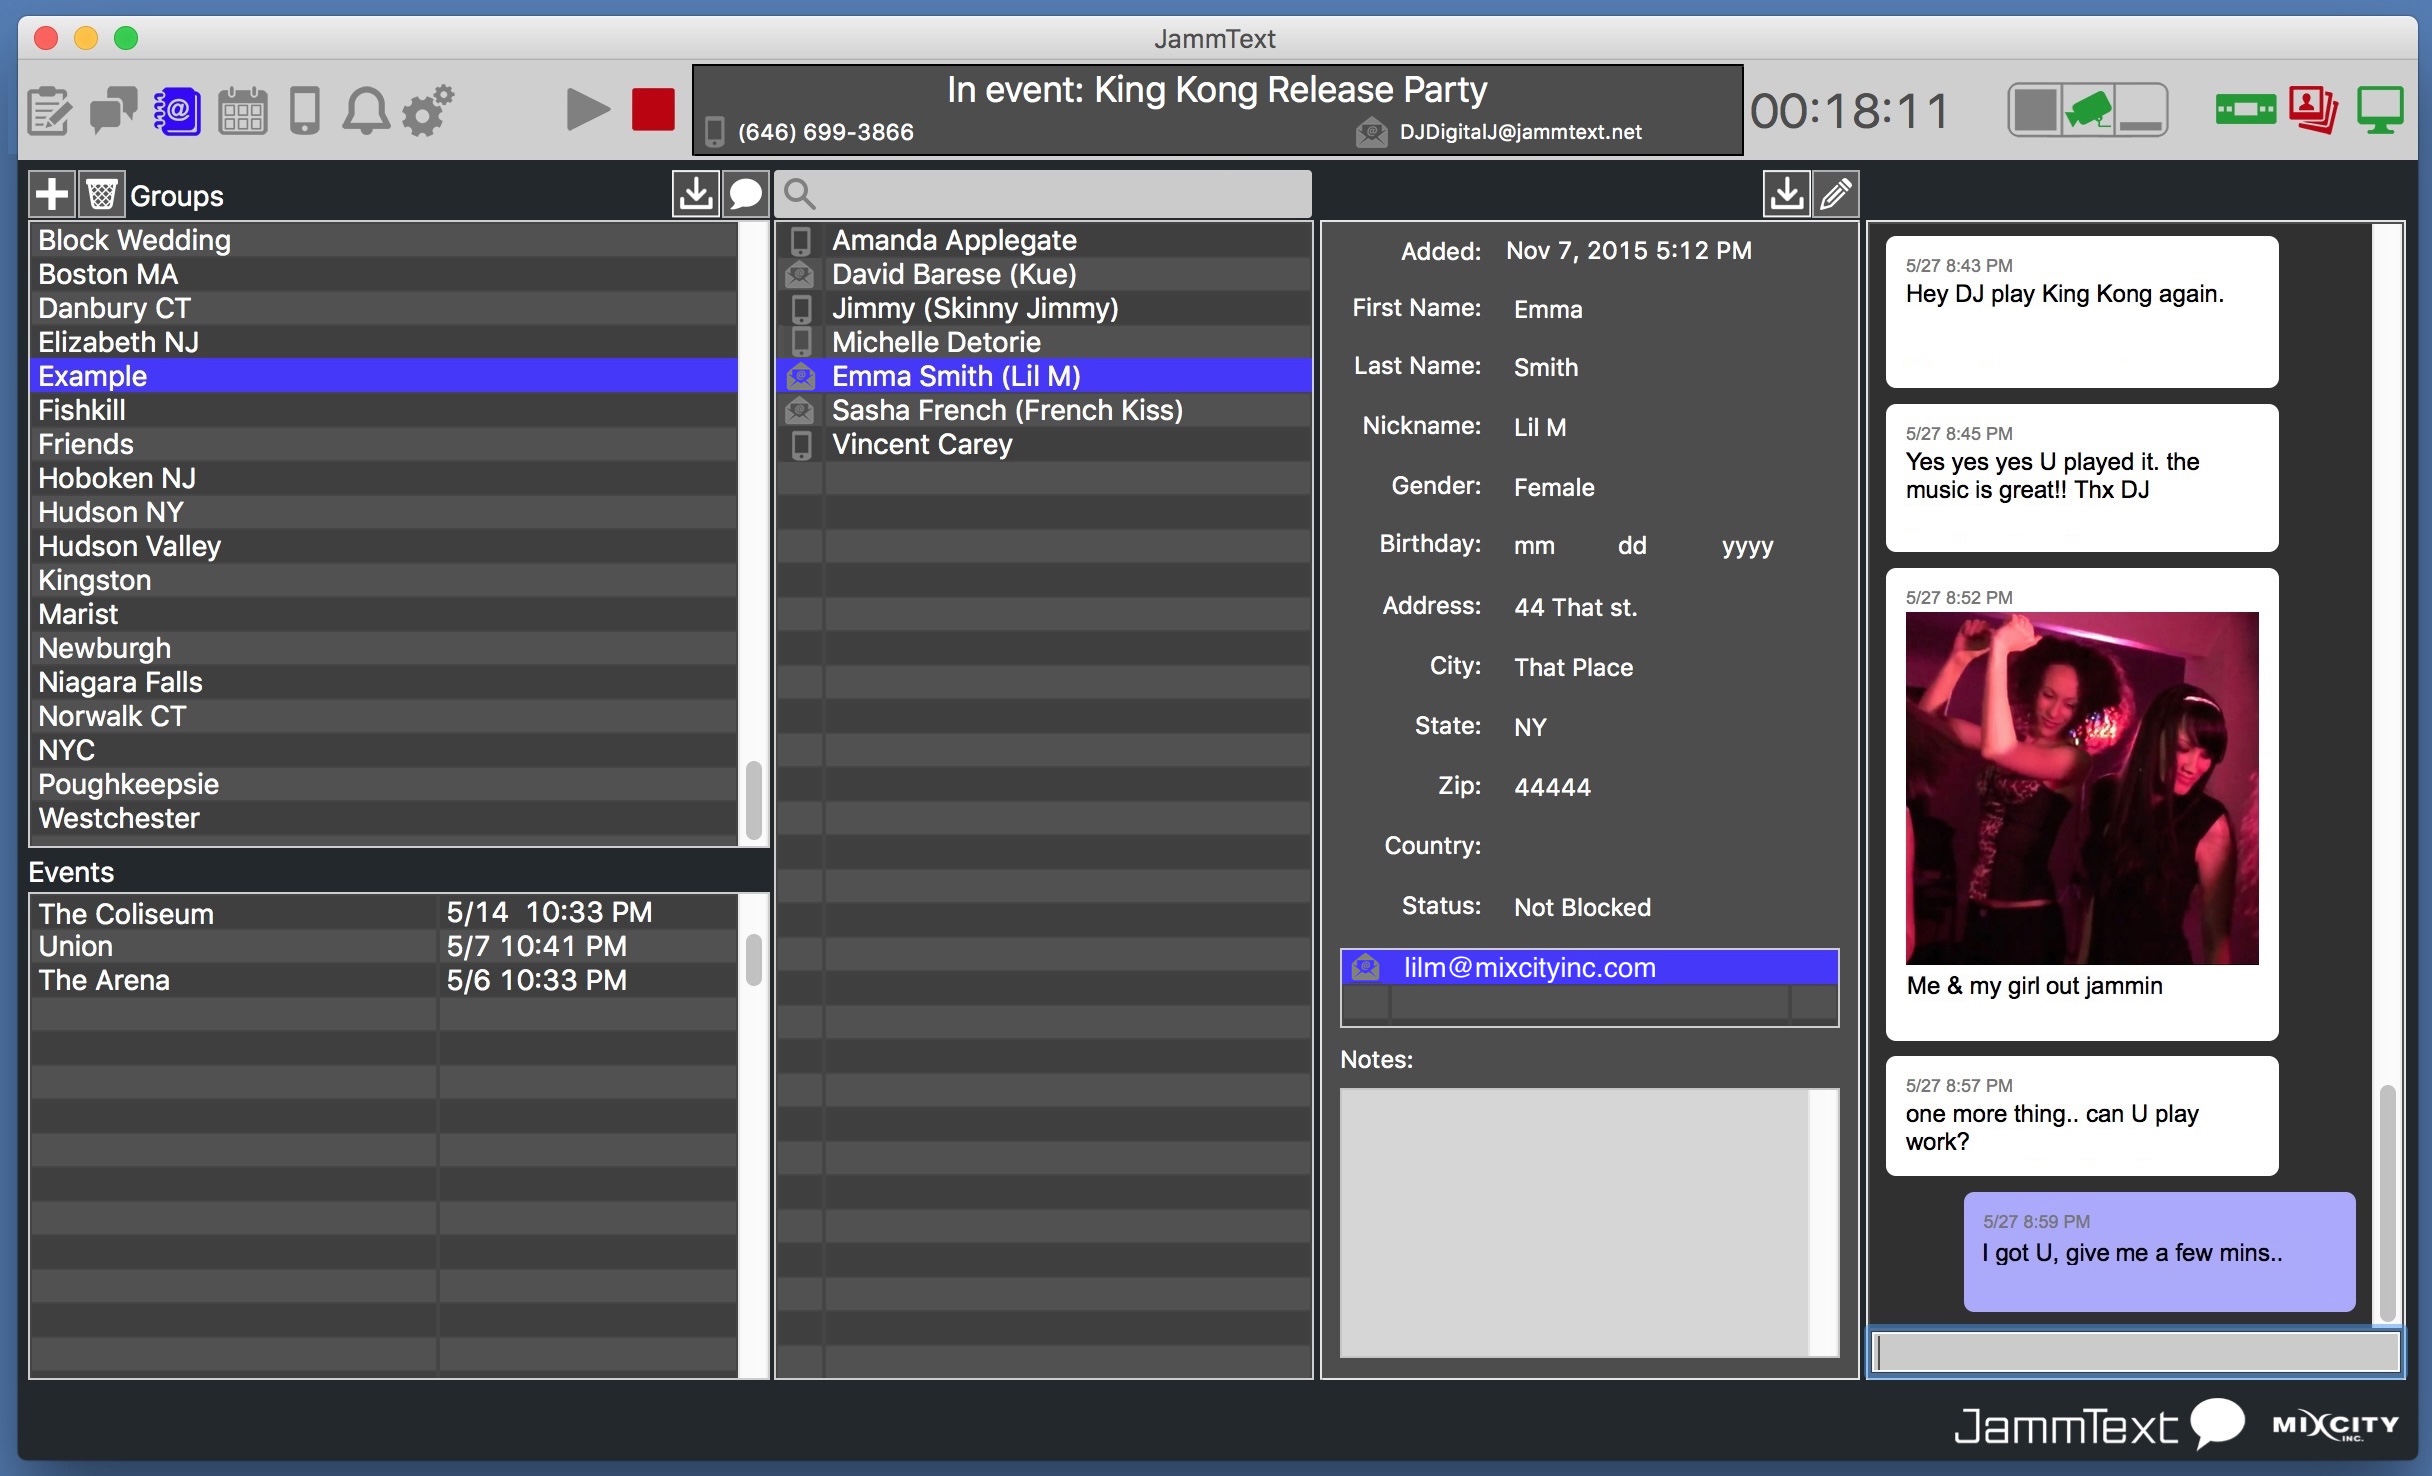Click the contact search field
Screen dimensions: 2432x1476
[x=1044, y=194]
